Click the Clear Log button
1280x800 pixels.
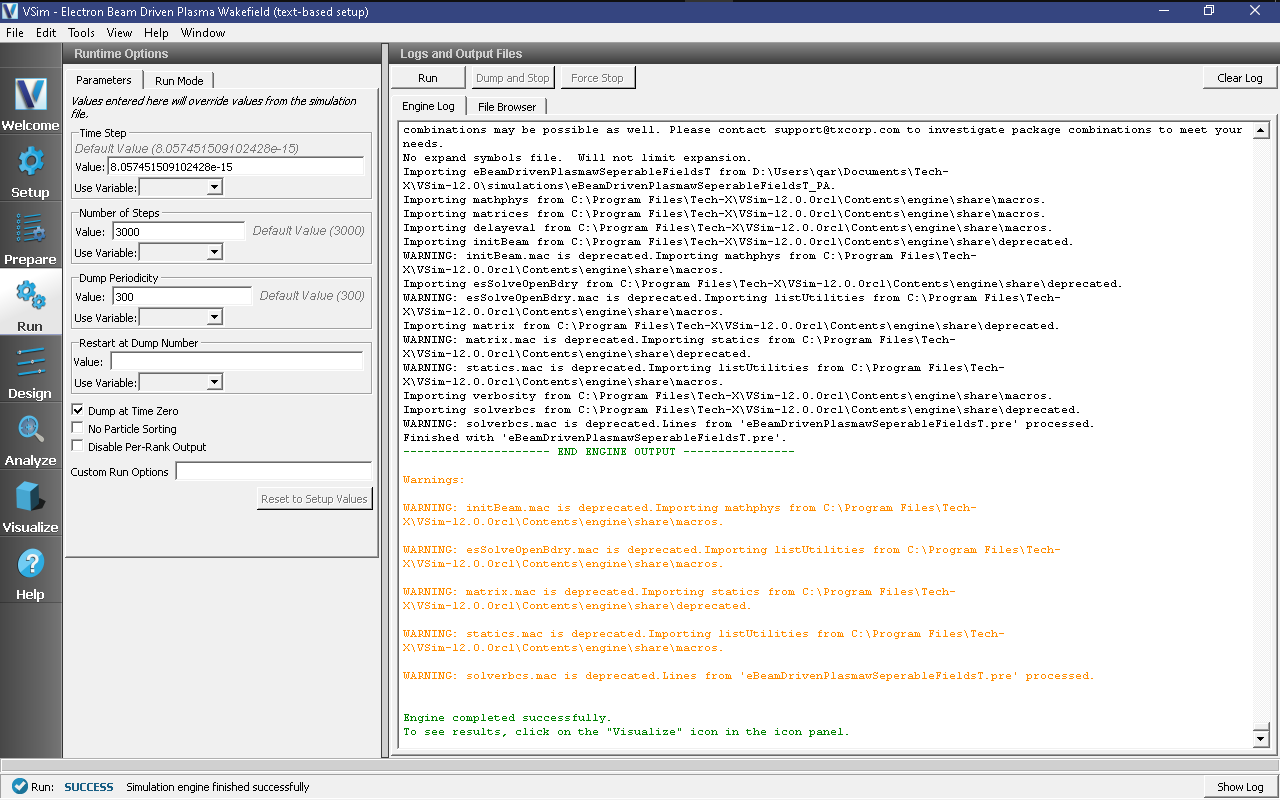1240,78
